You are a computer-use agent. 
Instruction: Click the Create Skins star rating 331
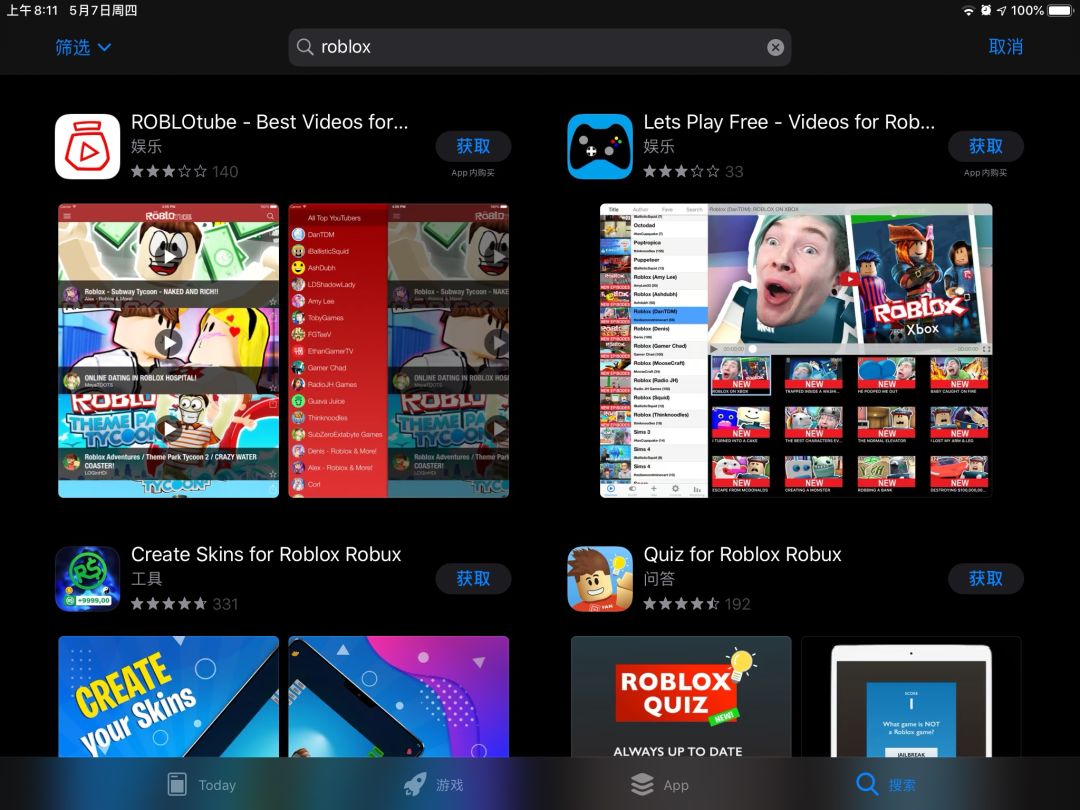185,604
